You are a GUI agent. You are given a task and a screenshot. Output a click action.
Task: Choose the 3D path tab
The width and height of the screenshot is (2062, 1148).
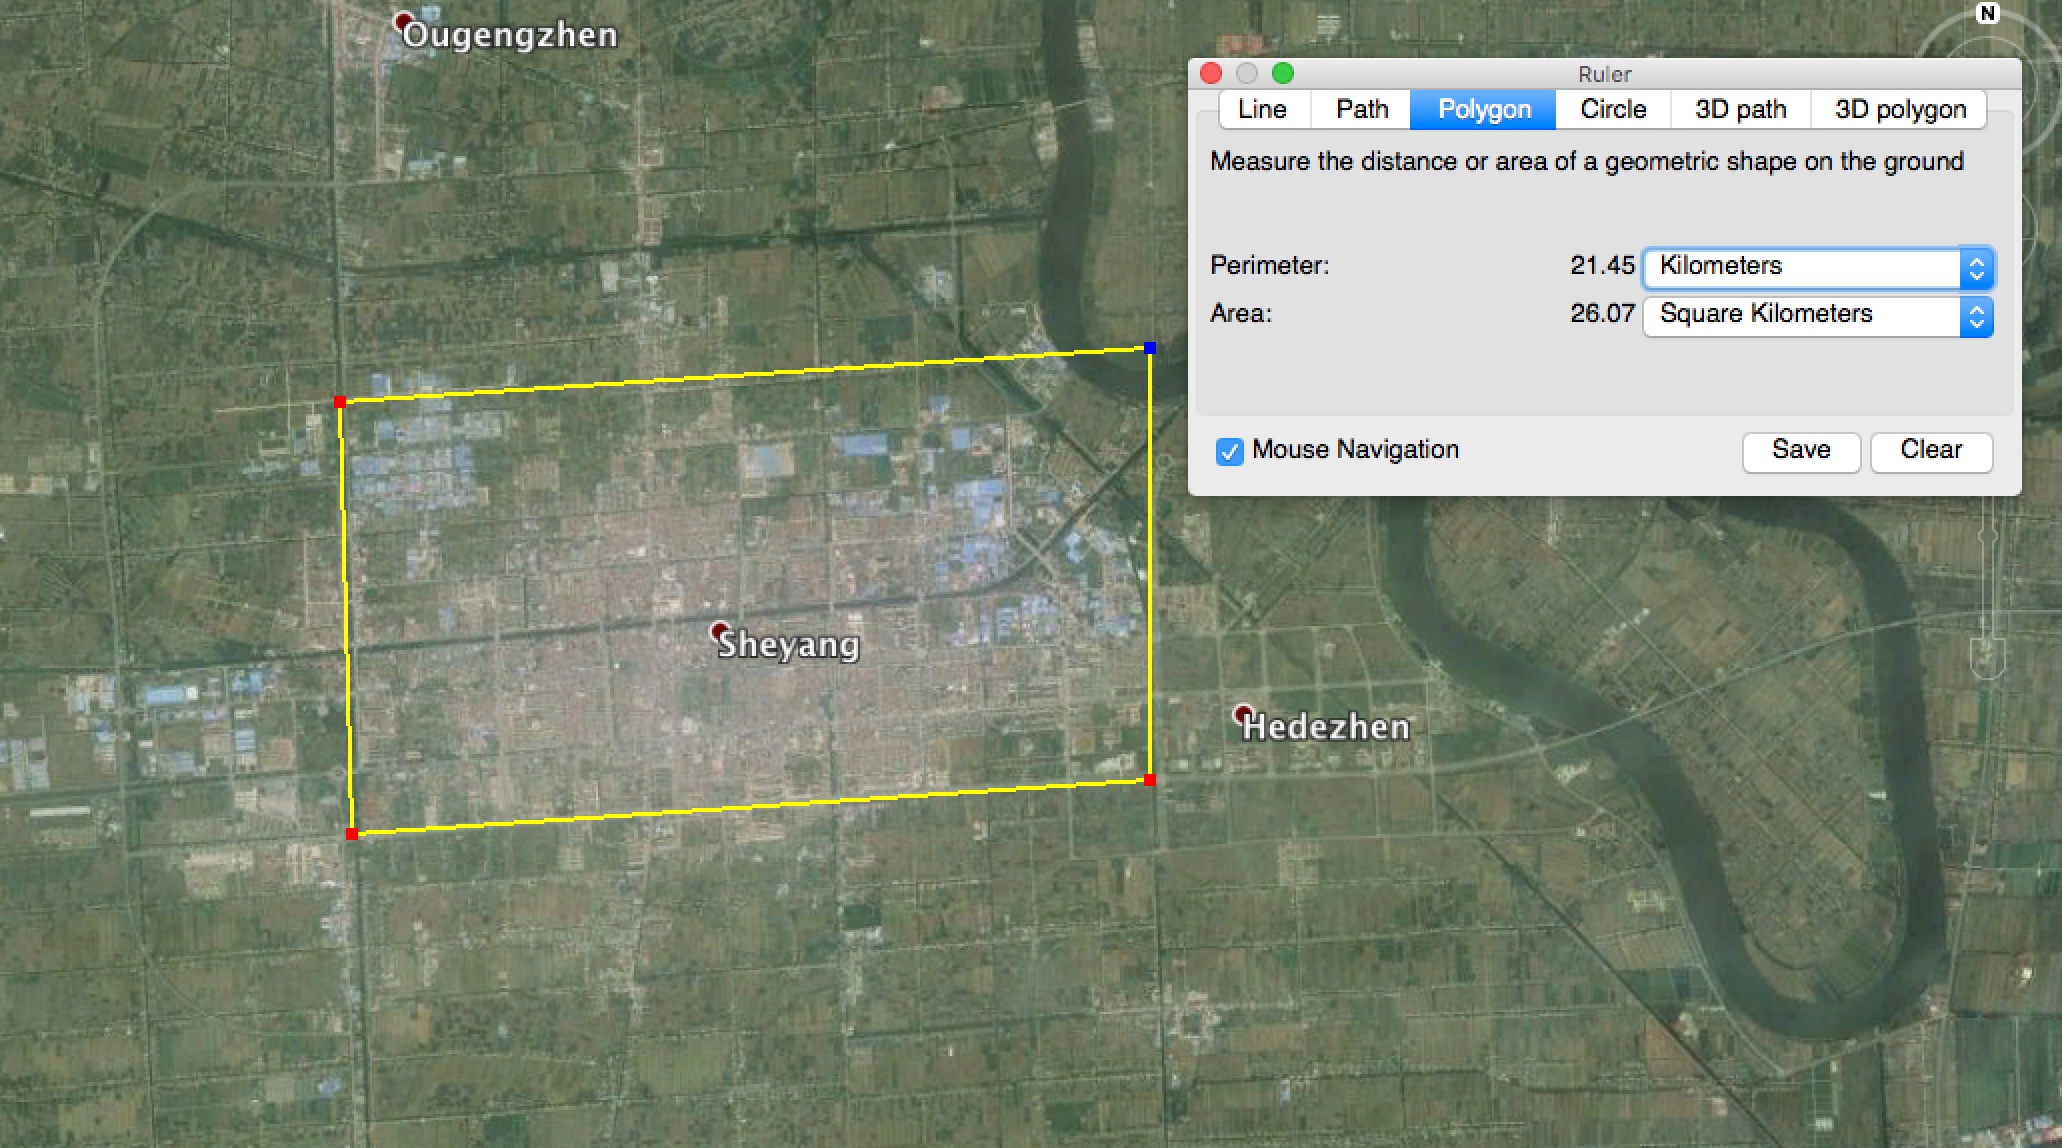[1741, 109]
